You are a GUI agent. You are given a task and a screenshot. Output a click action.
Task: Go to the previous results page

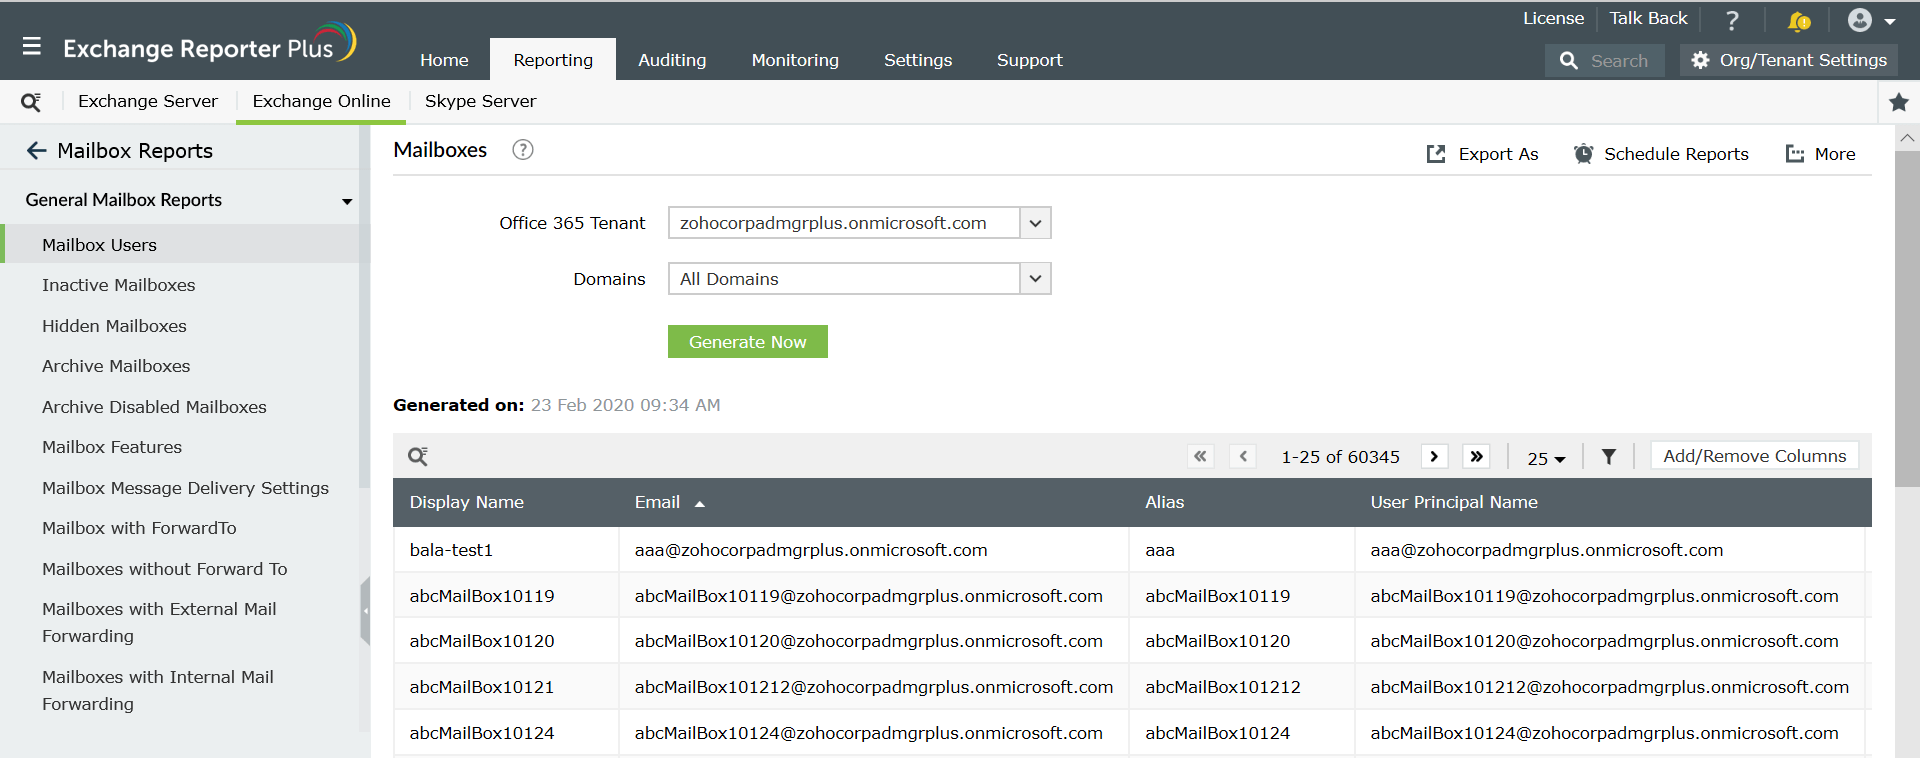[x=1242, y=456]
